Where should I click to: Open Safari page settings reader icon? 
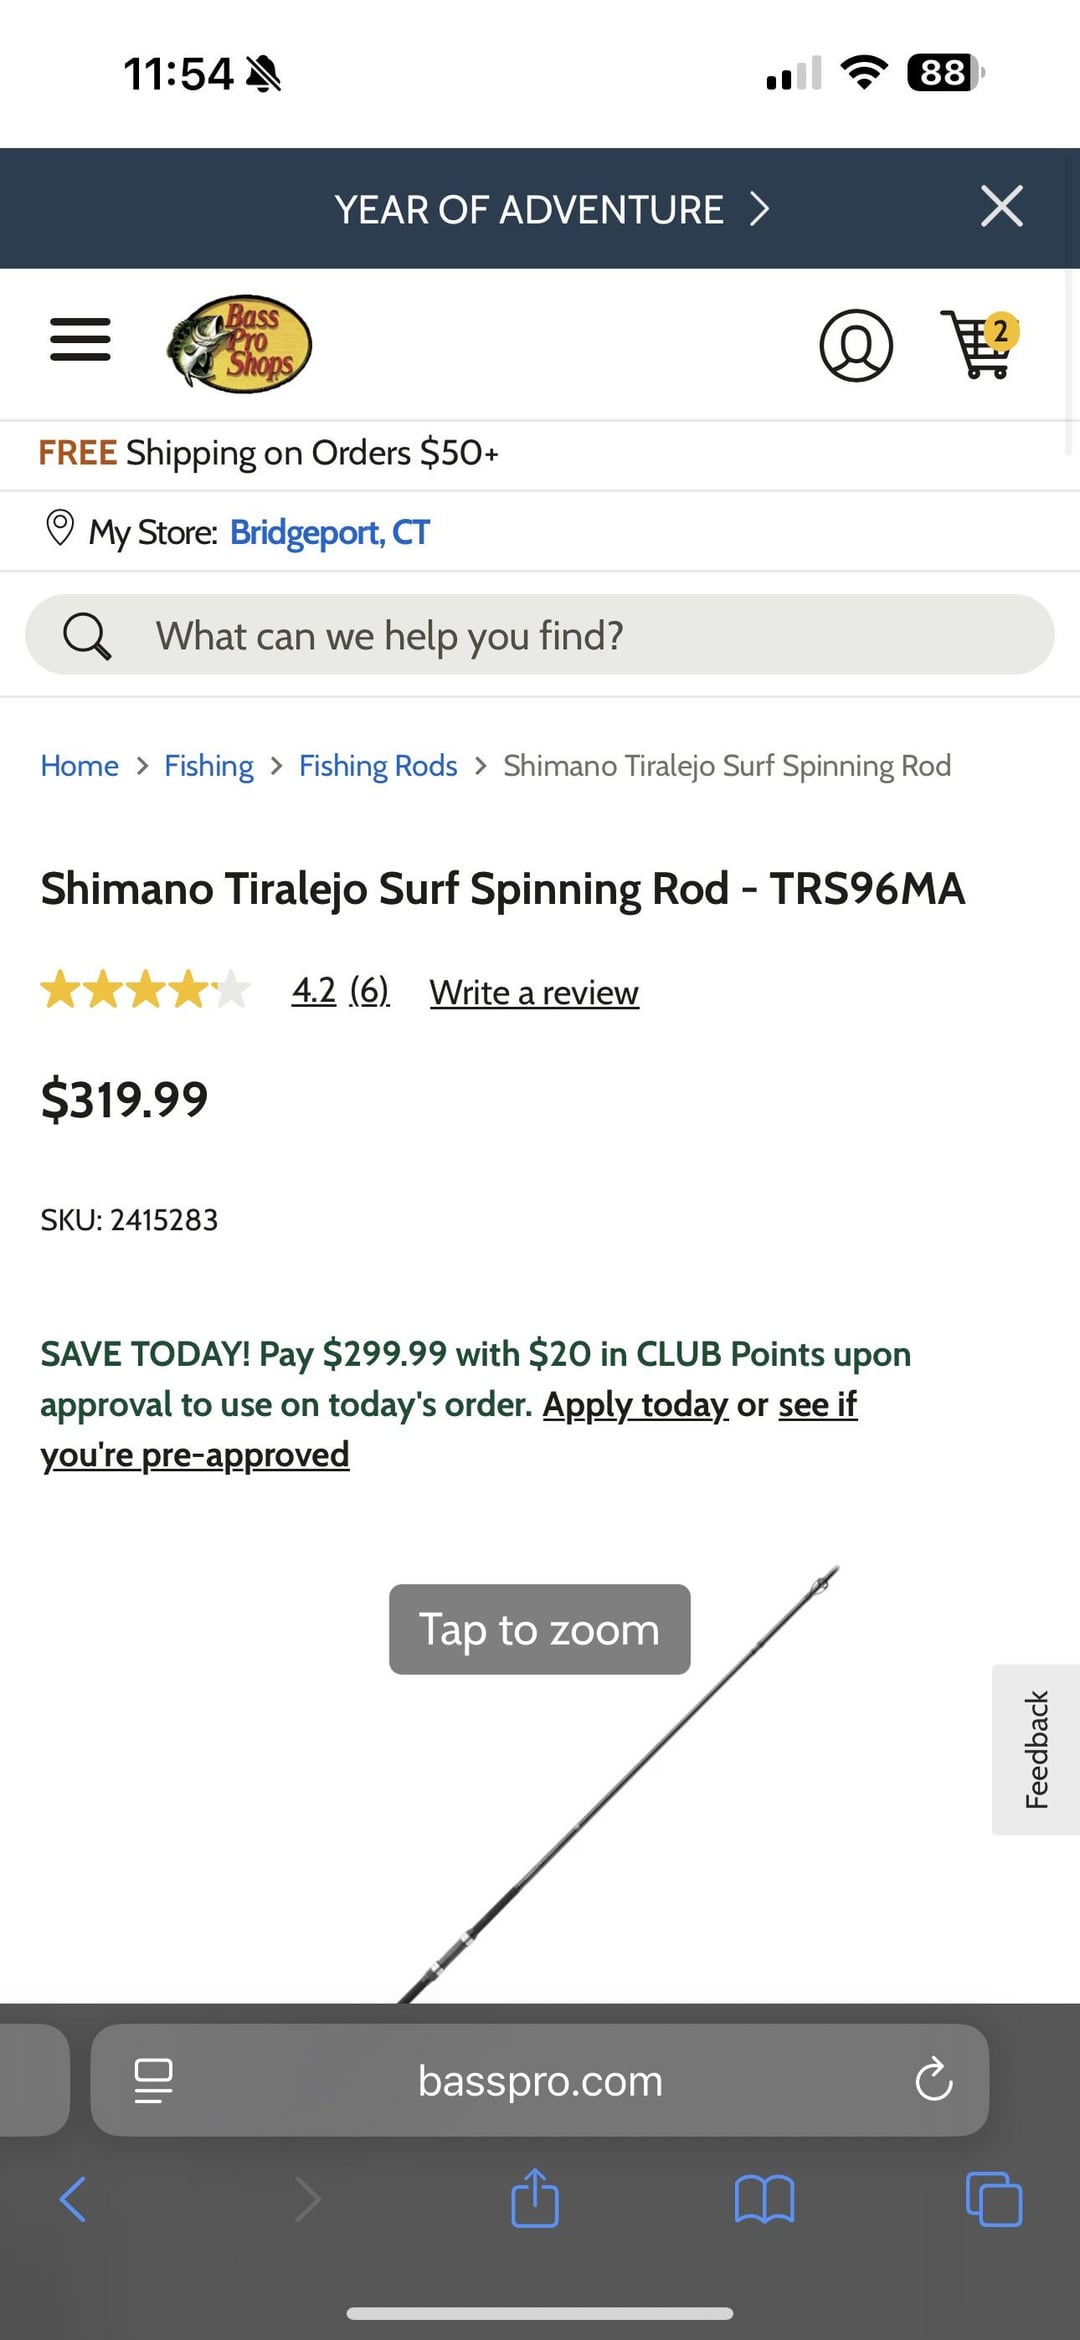(153, 2081)
